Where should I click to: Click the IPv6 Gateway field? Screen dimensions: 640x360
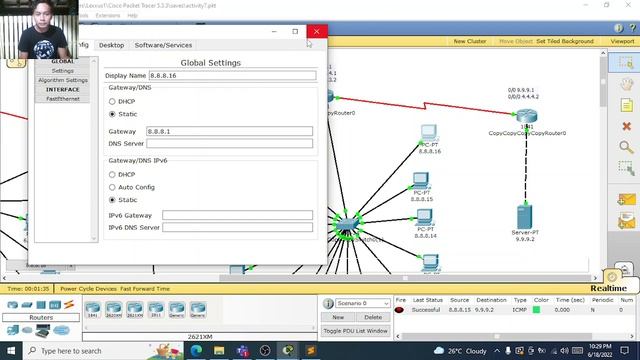[238, 215]
